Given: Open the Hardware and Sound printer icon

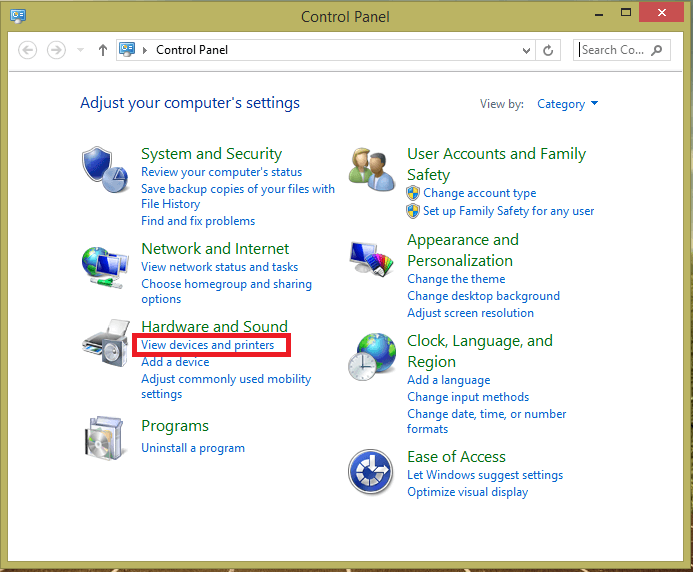Looking at the screenshot, I should point(106,343).
